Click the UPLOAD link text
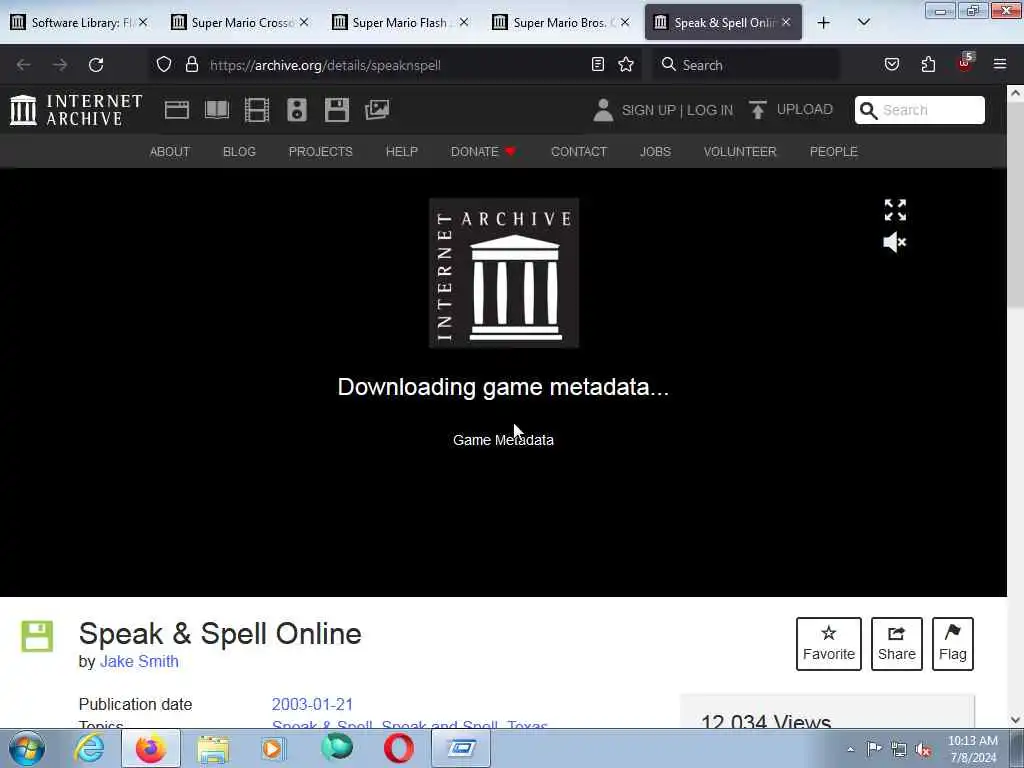 (805, 109)
